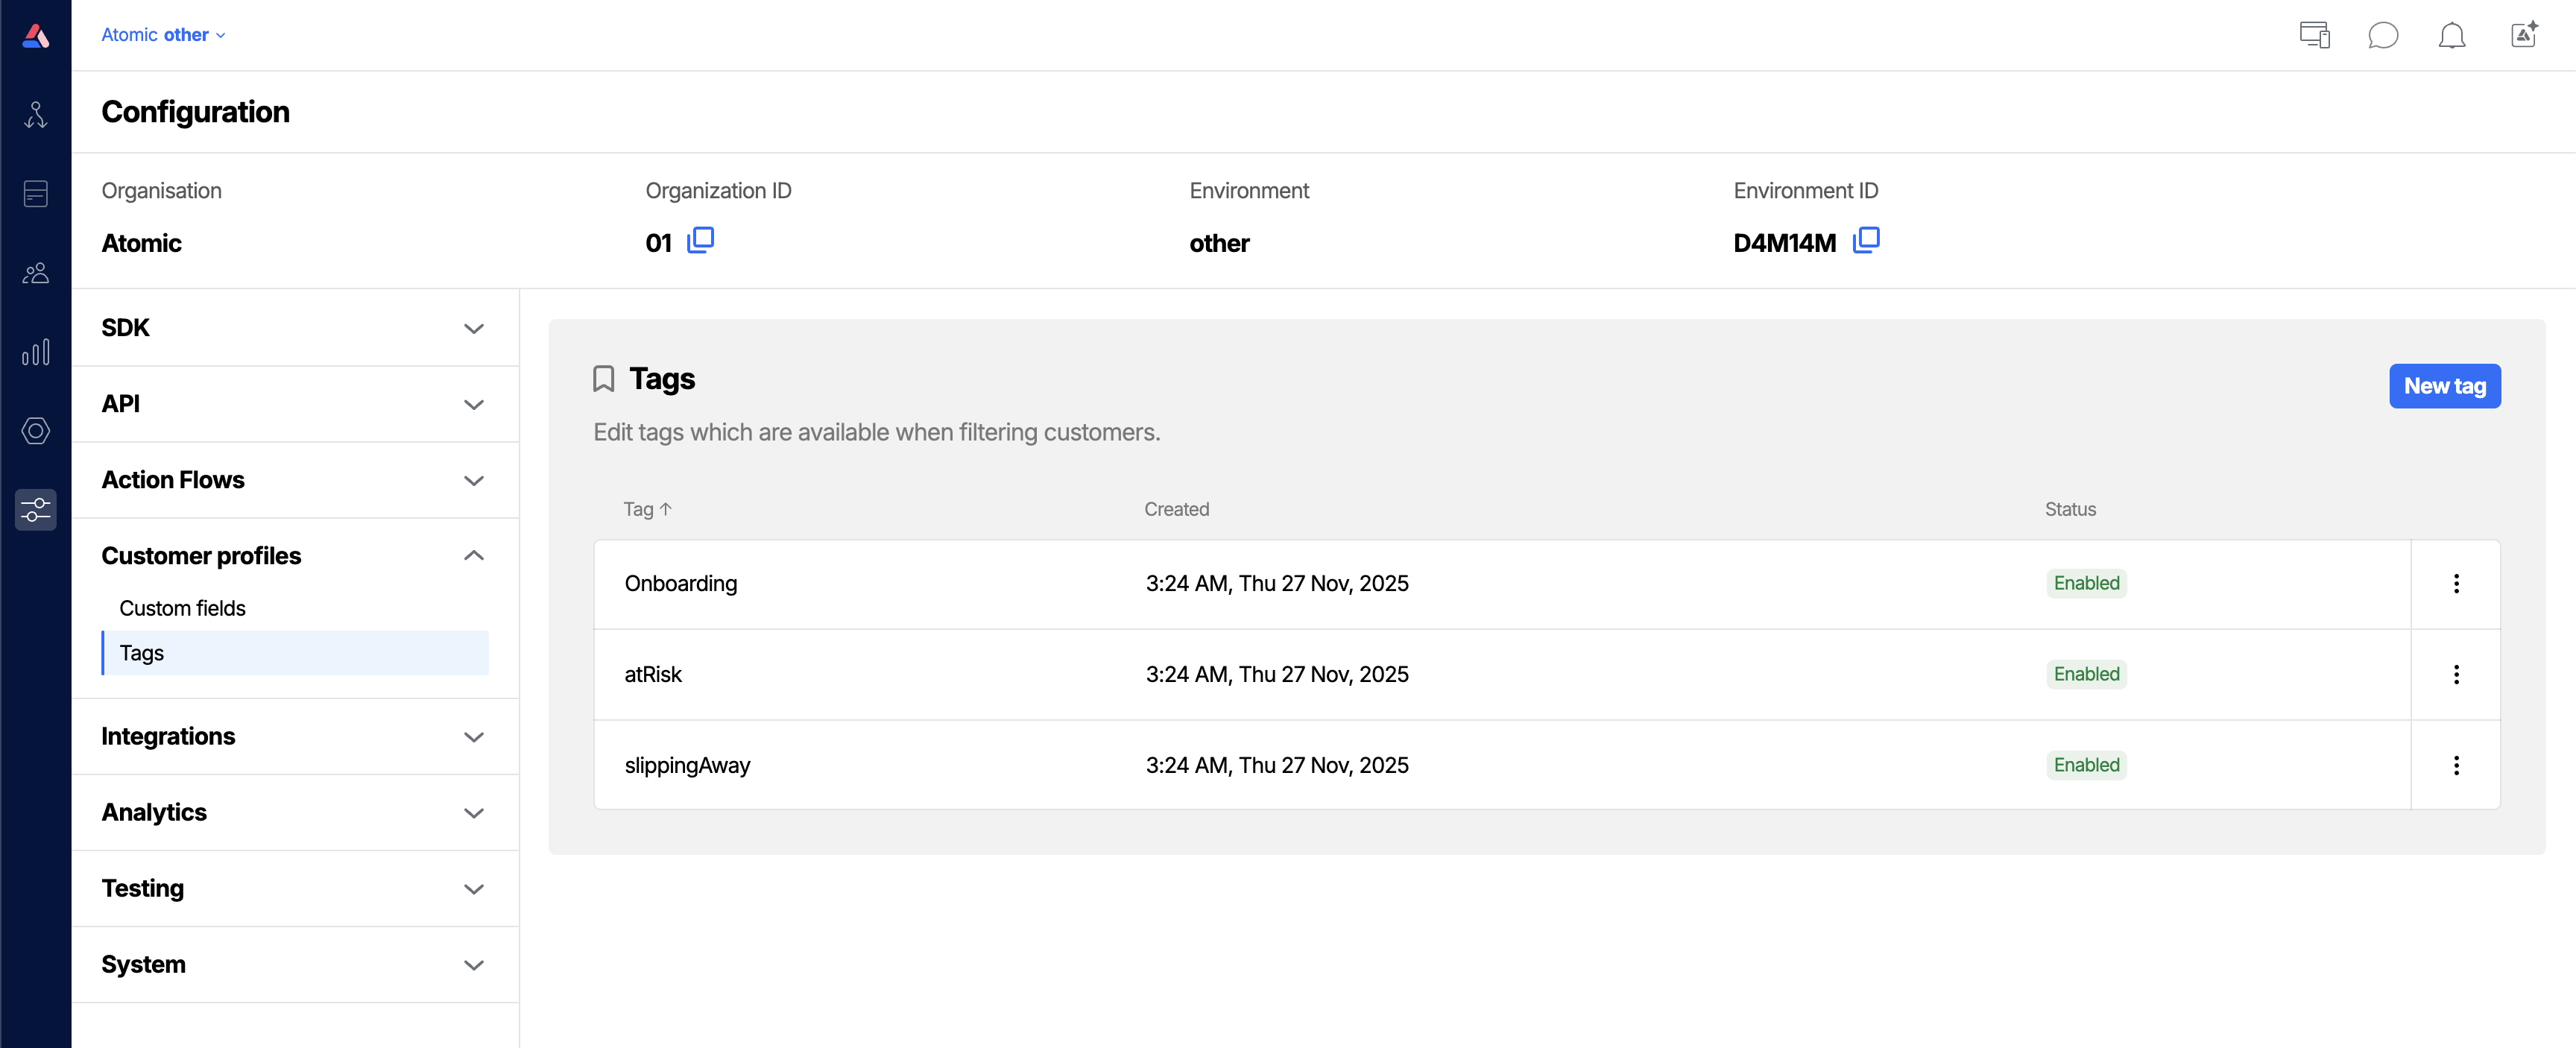Click the New tag button

tap(2444, 386)
